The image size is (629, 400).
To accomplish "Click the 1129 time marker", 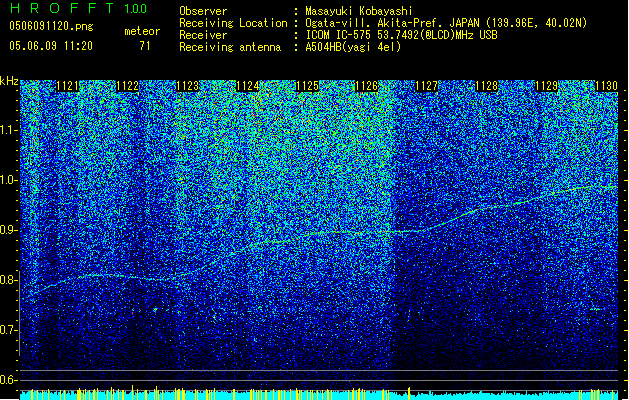I will point(546,86).
